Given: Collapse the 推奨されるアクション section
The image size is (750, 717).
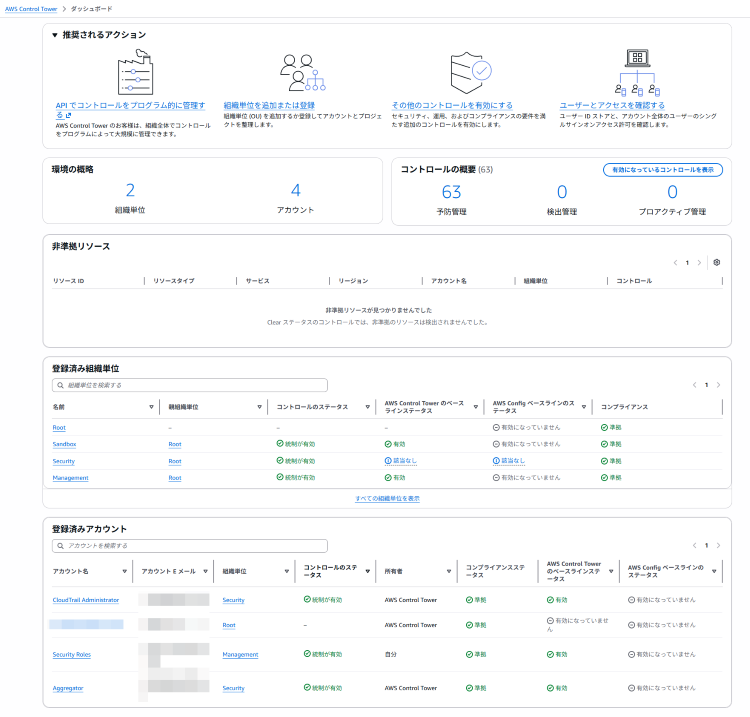Looking at the screenshot, I should pos(55,35).
